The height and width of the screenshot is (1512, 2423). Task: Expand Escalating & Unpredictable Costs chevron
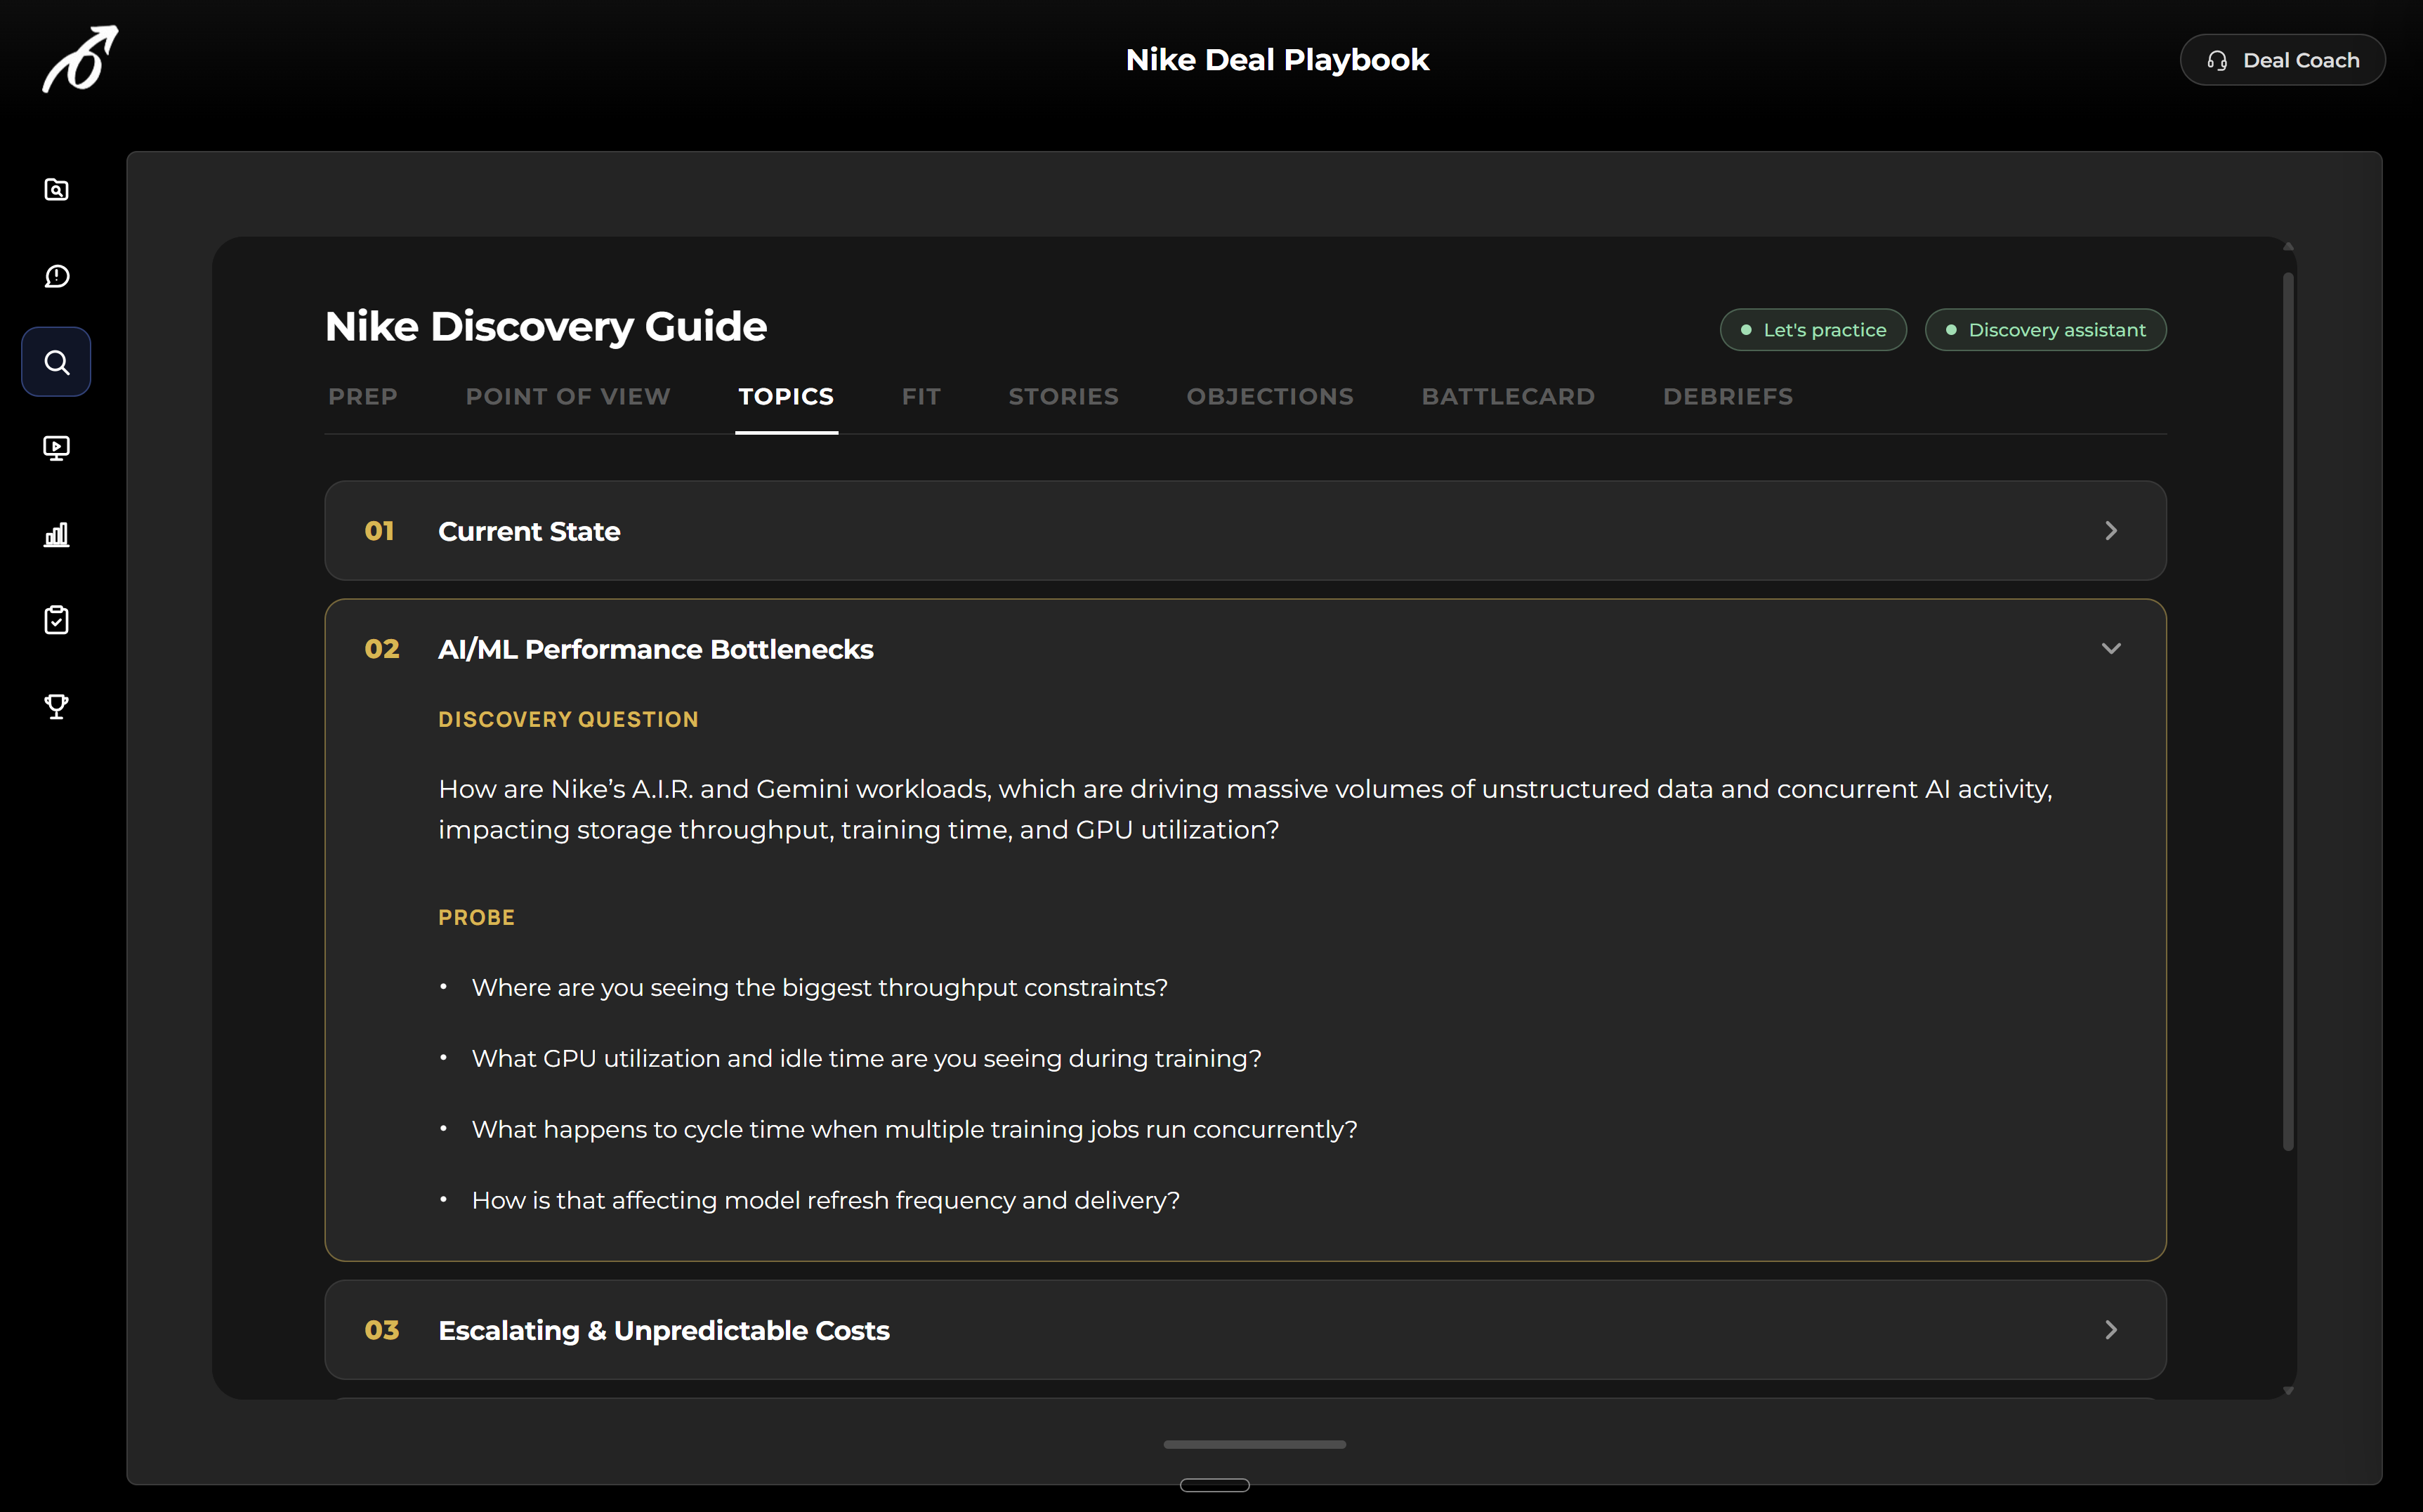click(x=2111, y=1330)
